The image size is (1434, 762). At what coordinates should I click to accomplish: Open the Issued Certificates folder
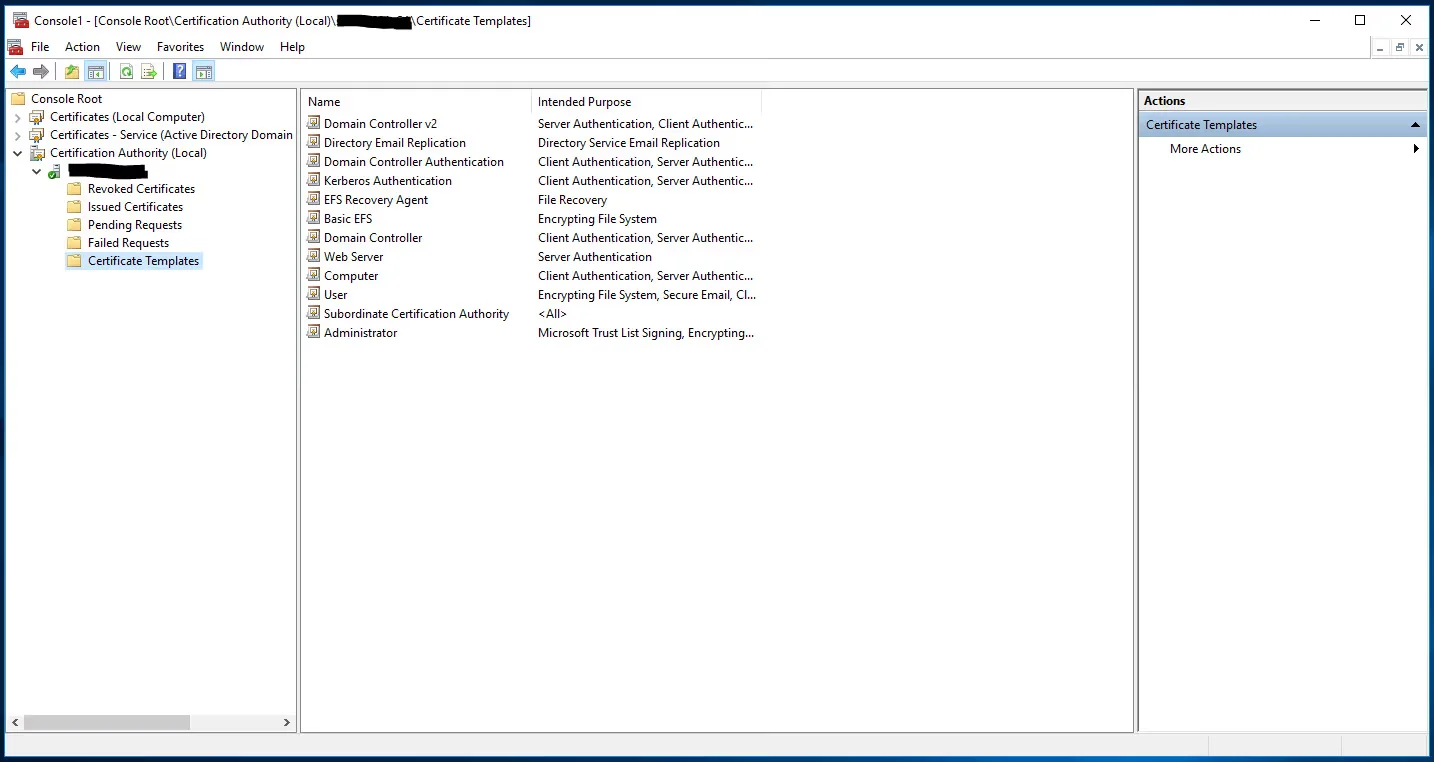click(x=135, y=207)
